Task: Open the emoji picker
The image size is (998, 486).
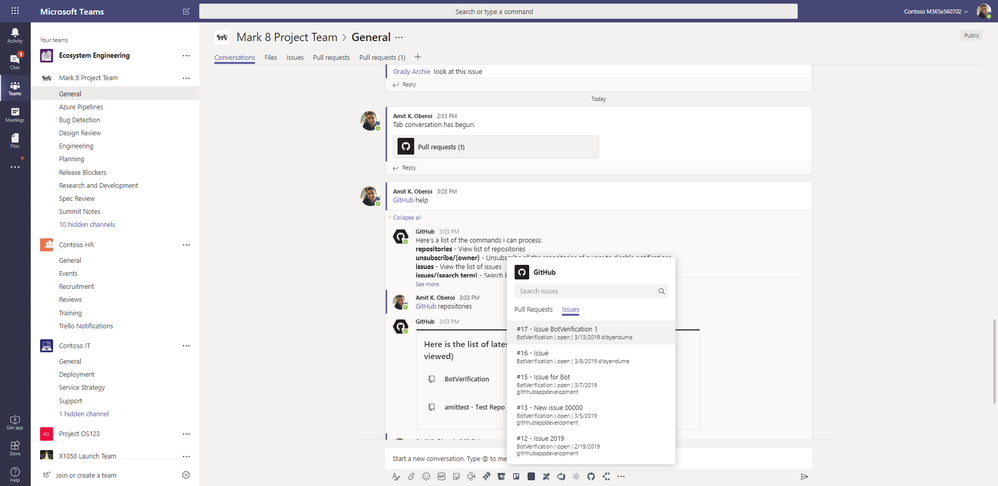Action: coord(426,476)
